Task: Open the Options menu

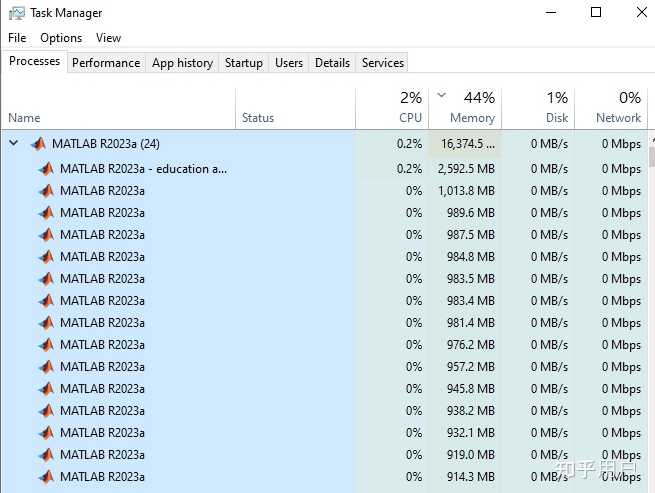Action: (x=61, y=38)
